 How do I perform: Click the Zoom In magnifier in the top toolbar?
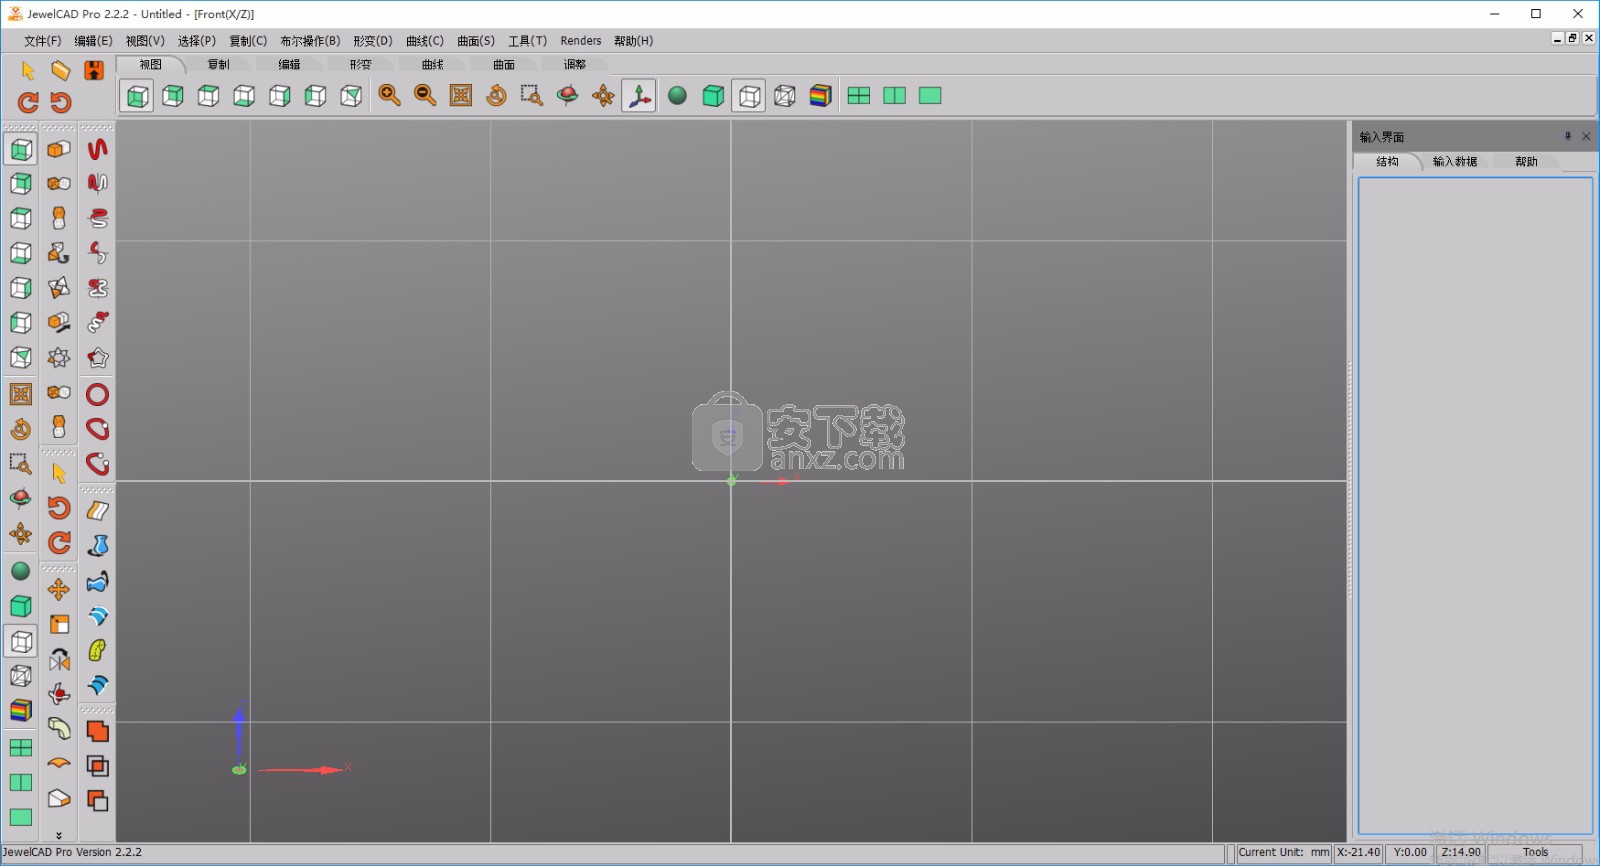[x=389, y=95]
